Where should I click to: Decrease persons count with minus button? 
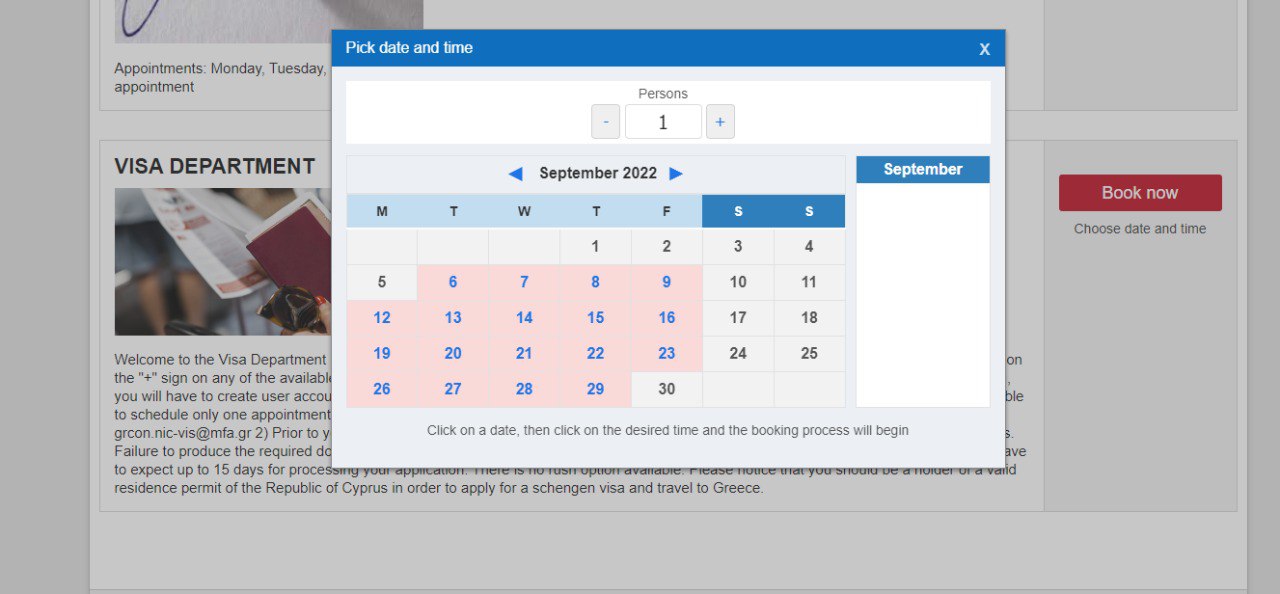pyautogui.click(x=605, y=122)
